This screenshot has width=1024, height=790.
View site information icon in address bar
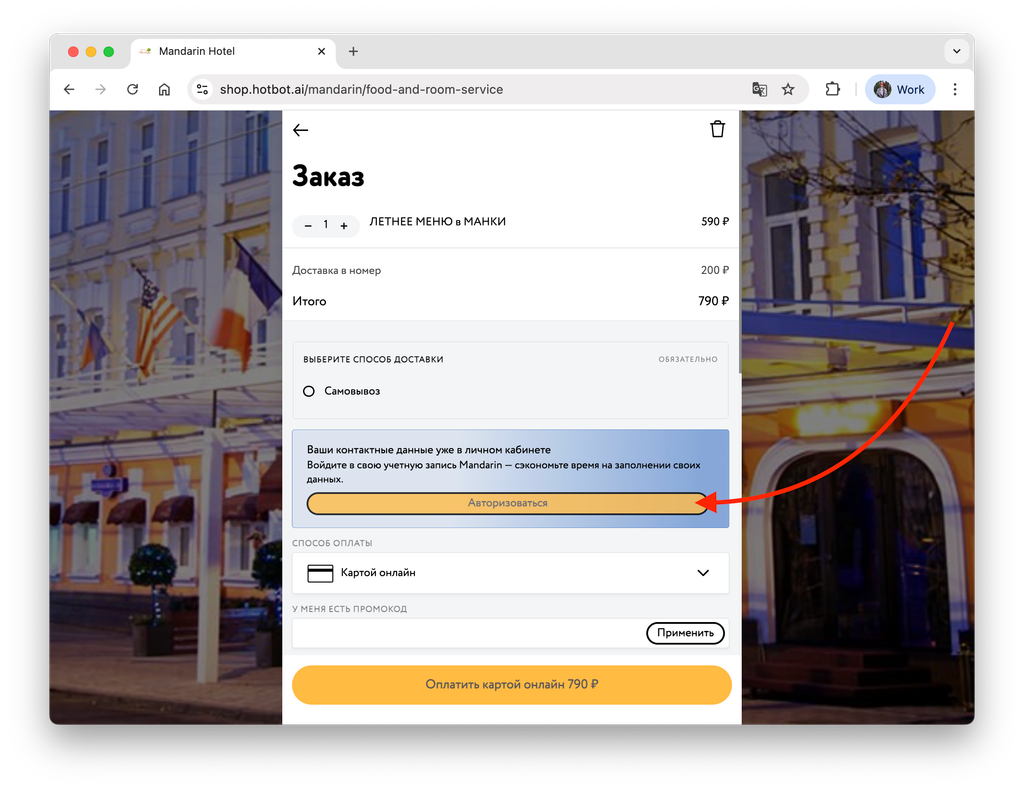[x=202, y=89]
